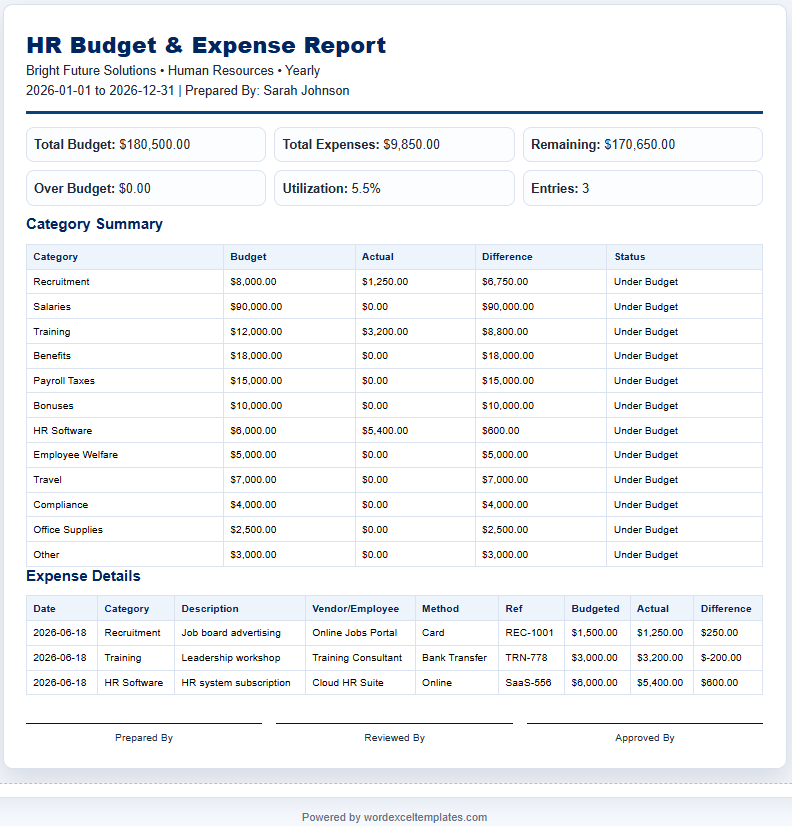Image resolution: width=792 pixels, height=826 pixels.
Task: Click the Training actual value $3,200.00 in the summary
Action: point(385,331)
